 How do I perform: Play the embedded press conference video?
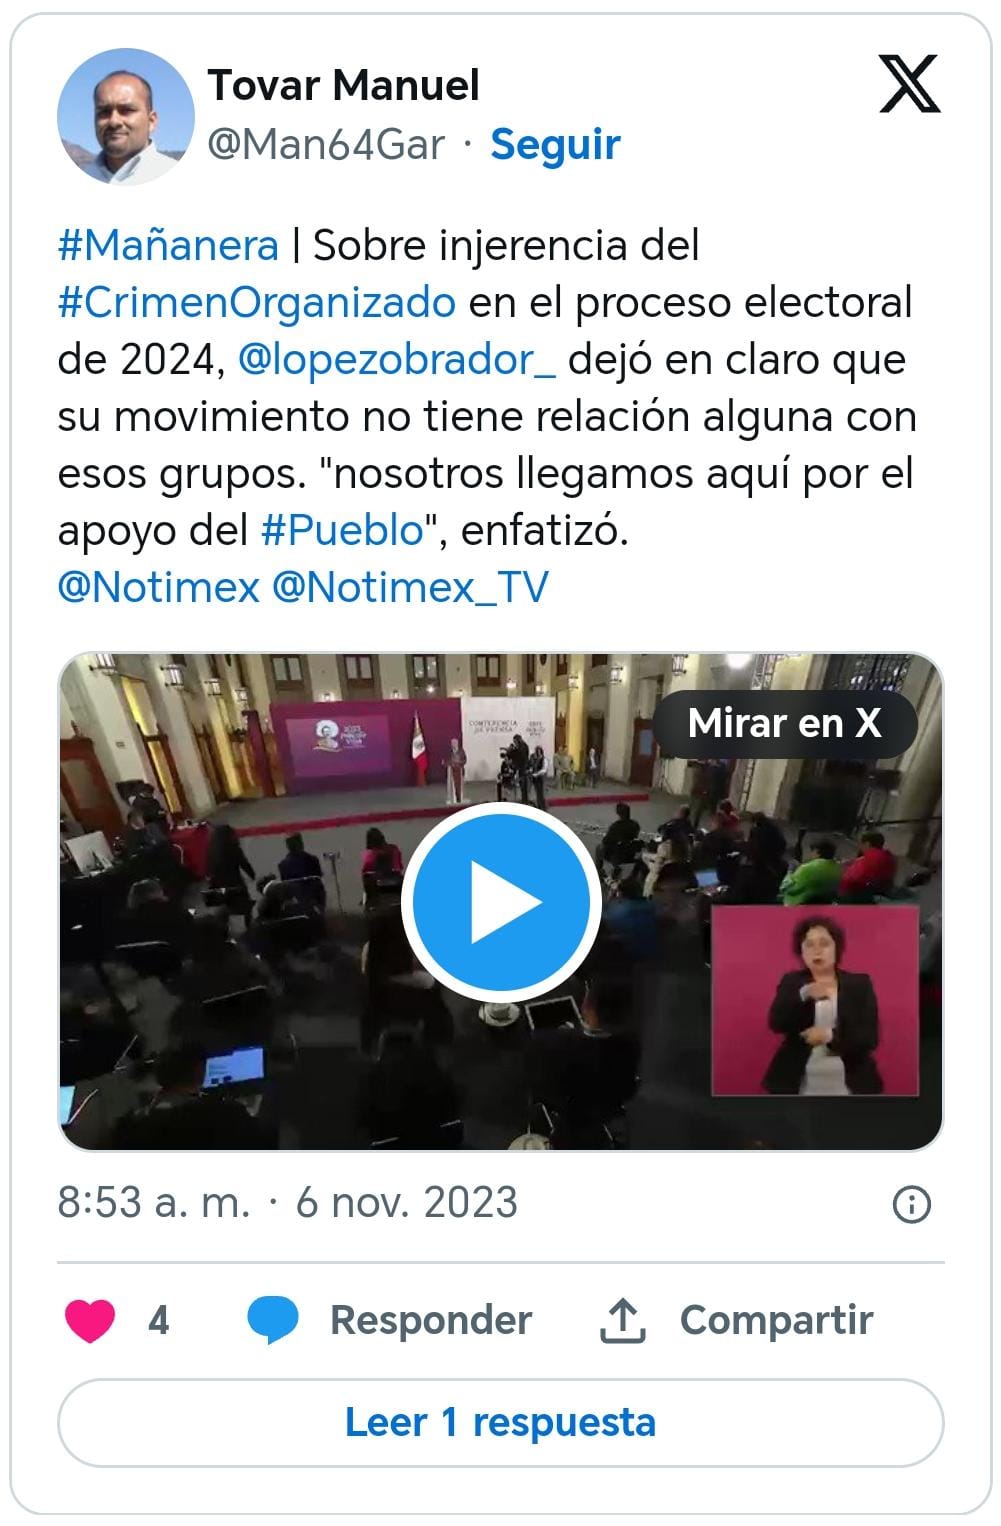[x=501, y=902]
